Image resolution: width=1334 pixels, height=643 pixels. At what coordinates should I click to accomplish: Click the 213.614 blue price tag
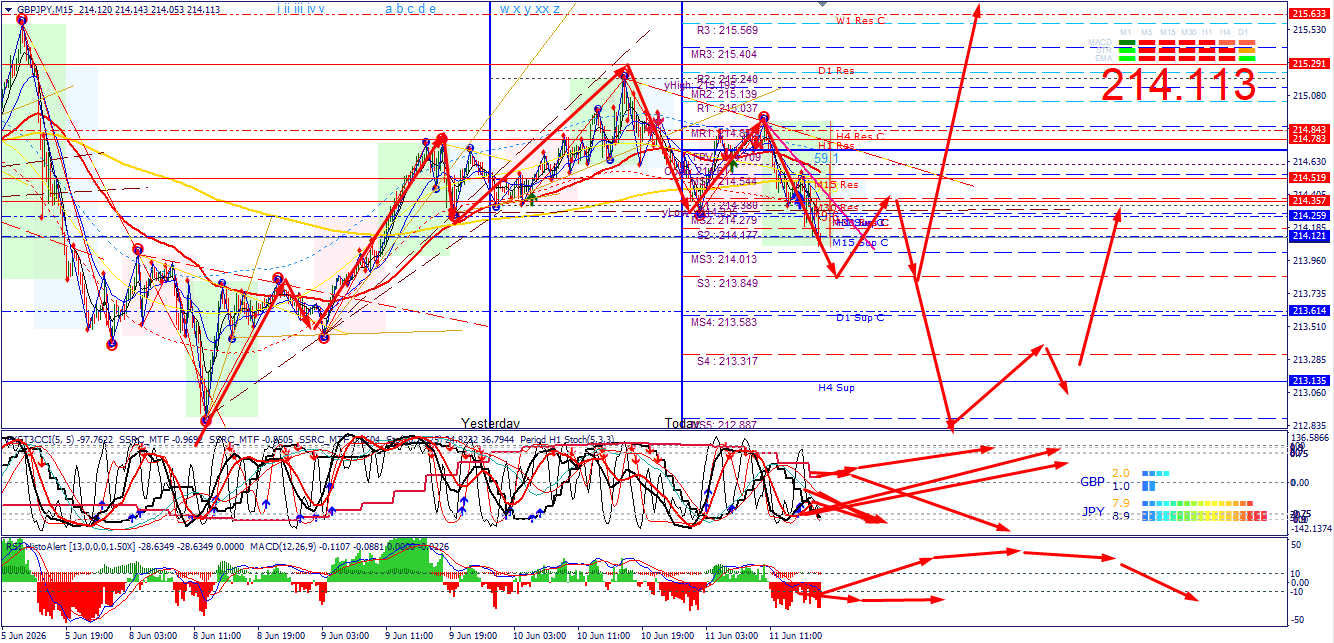click(1309, 311)
